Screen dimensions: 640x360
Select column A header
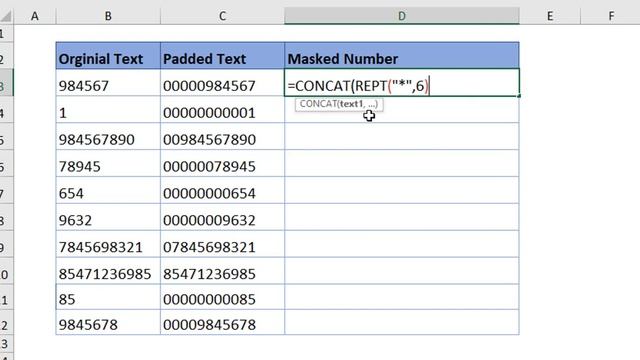point(35,16)
